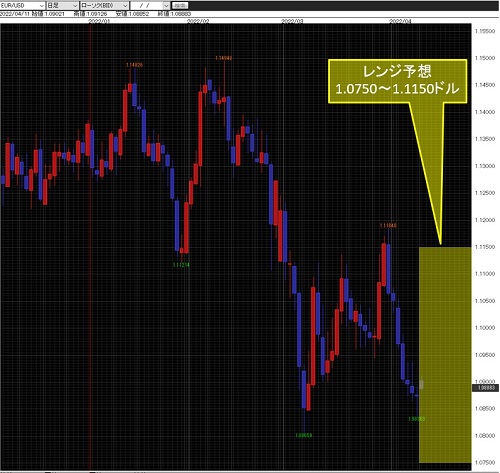The height and width of the screenshot is (473, 500).
Task: Click the 1.15000 price axis label
Action: coord(485,58)
